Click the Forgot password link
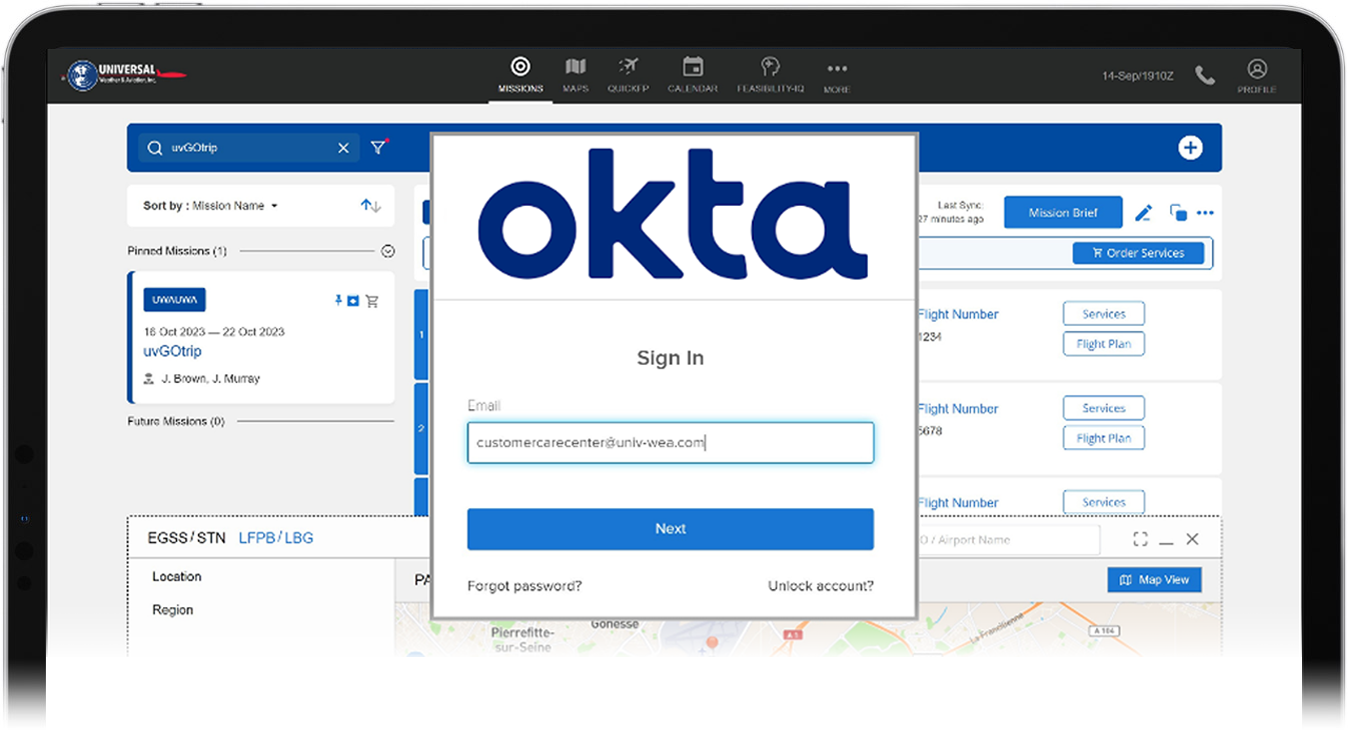 (524, 586)
